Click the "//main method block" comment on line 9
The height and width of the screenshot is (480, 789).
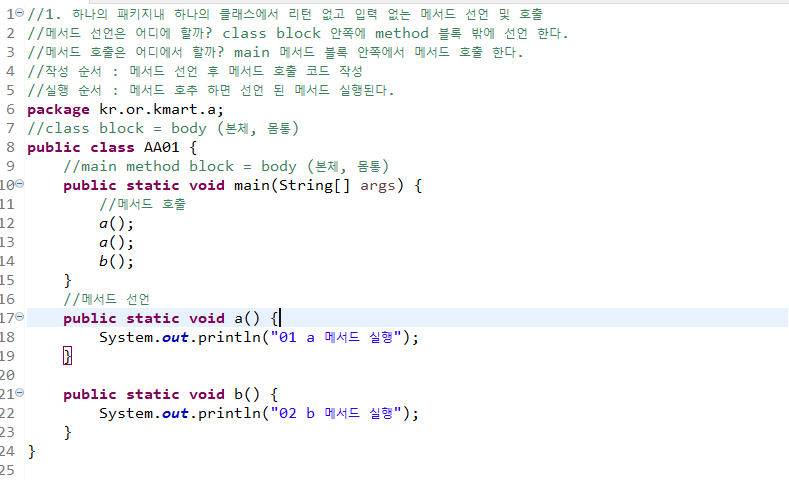[226, 167]
